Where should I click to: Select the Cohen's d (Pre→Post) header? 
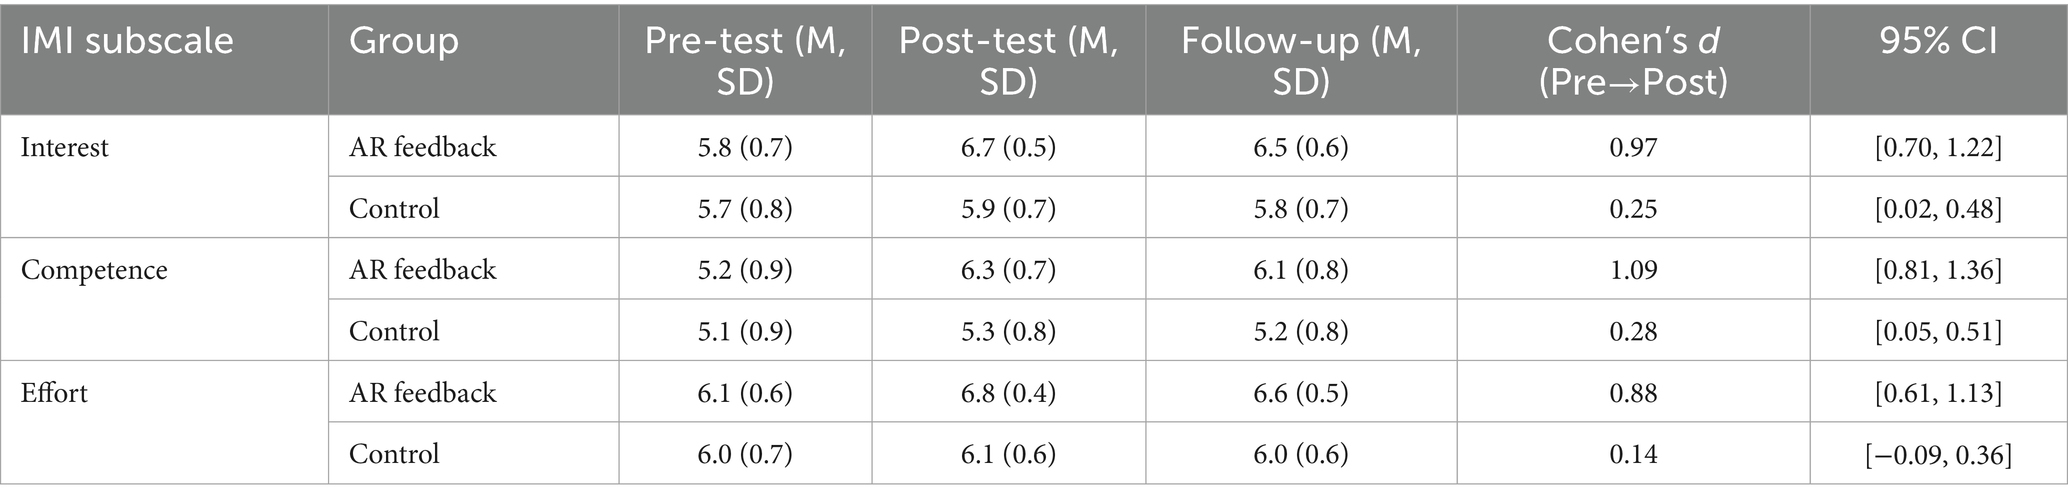[1633, 60]
